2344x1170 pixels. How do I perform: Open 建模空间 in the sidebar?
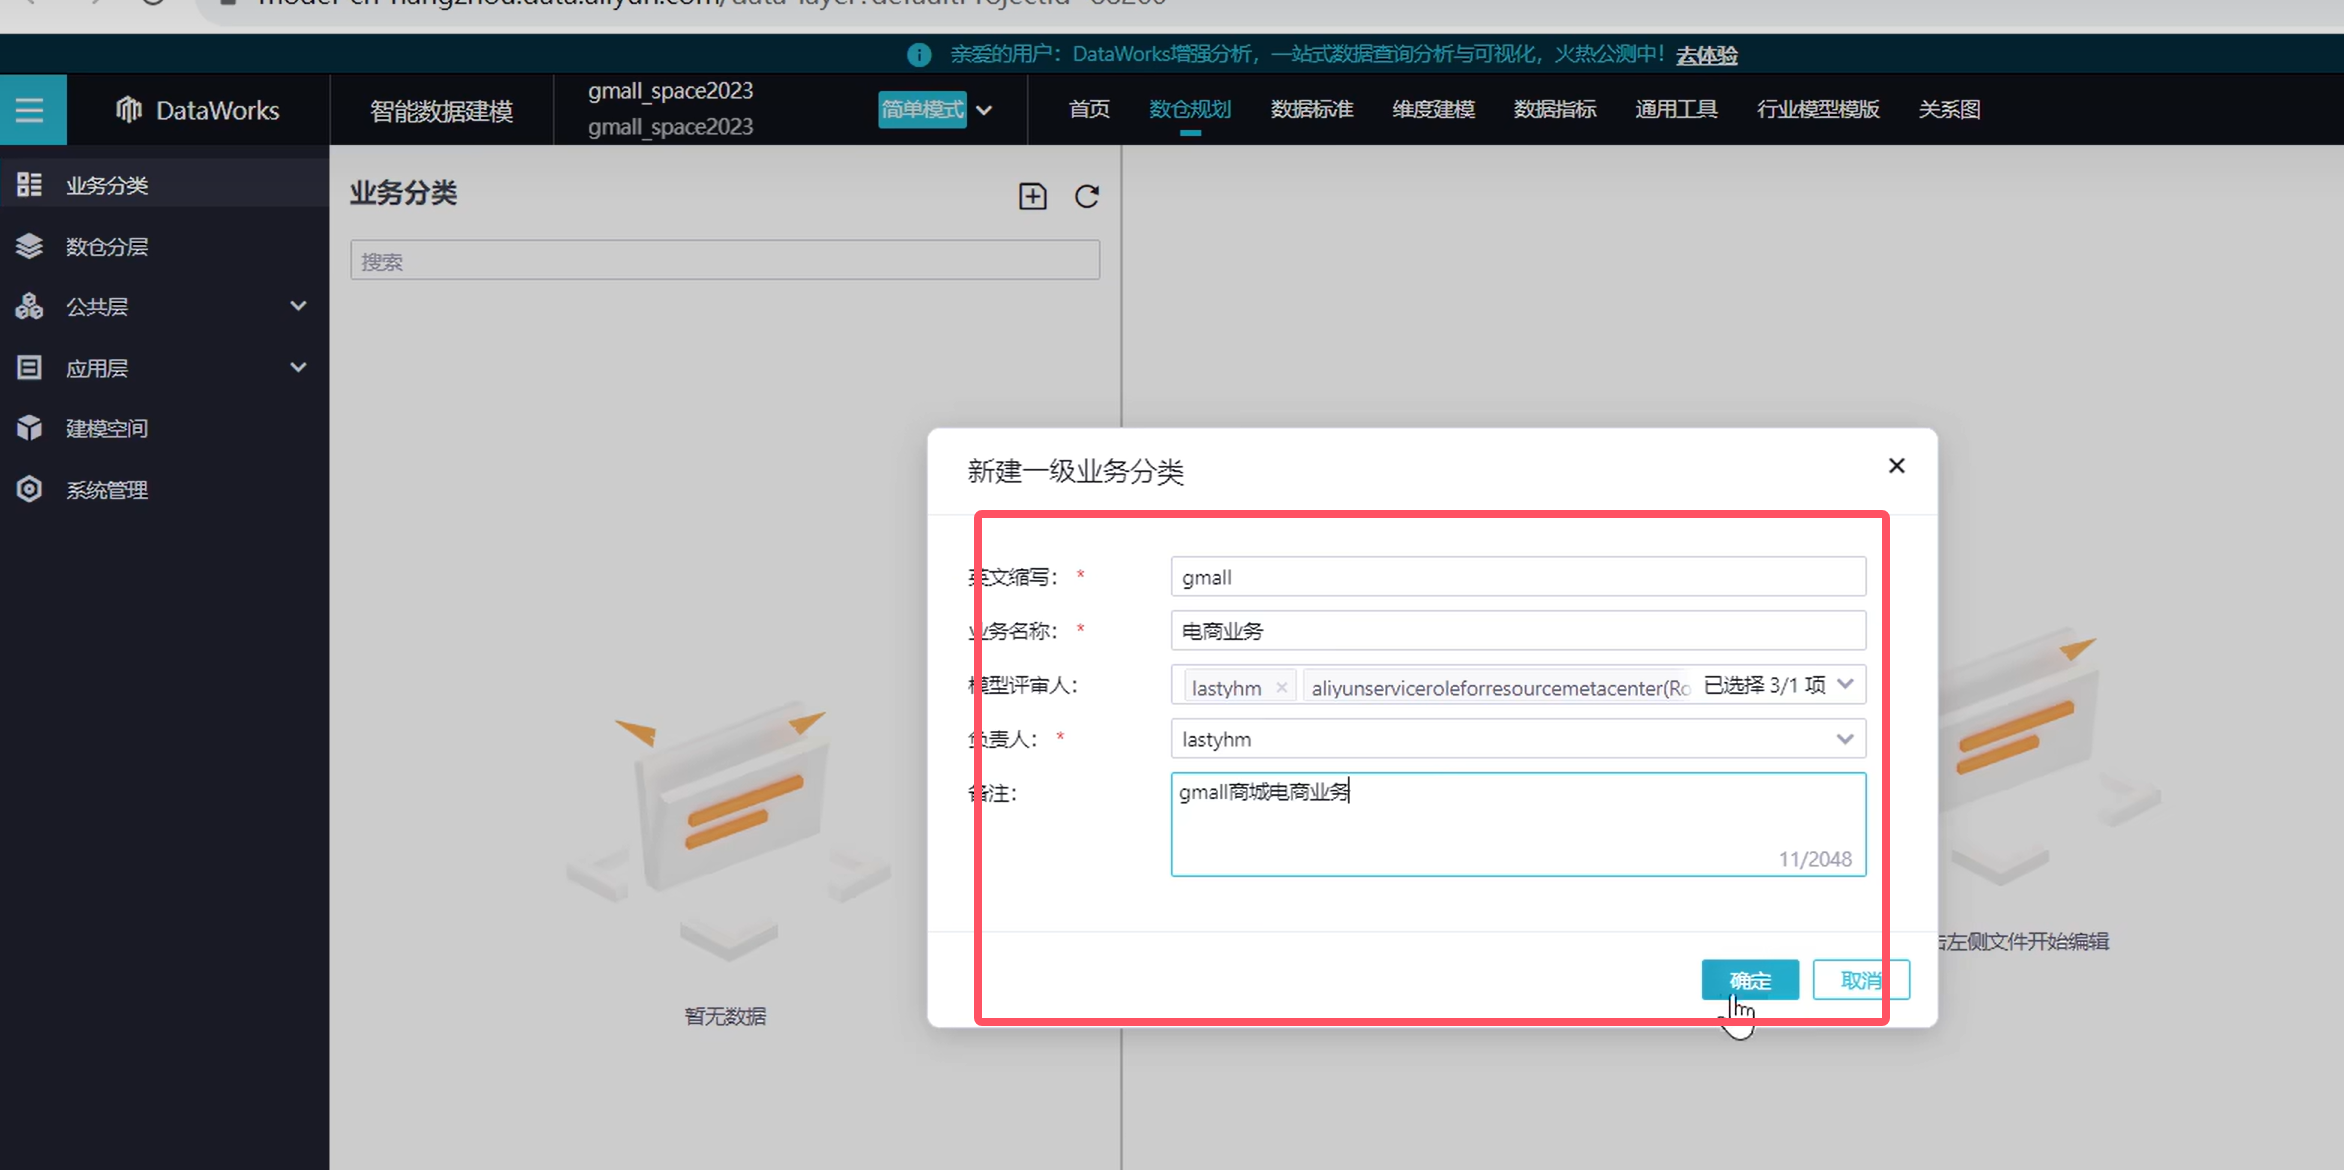tap(107, 429)
